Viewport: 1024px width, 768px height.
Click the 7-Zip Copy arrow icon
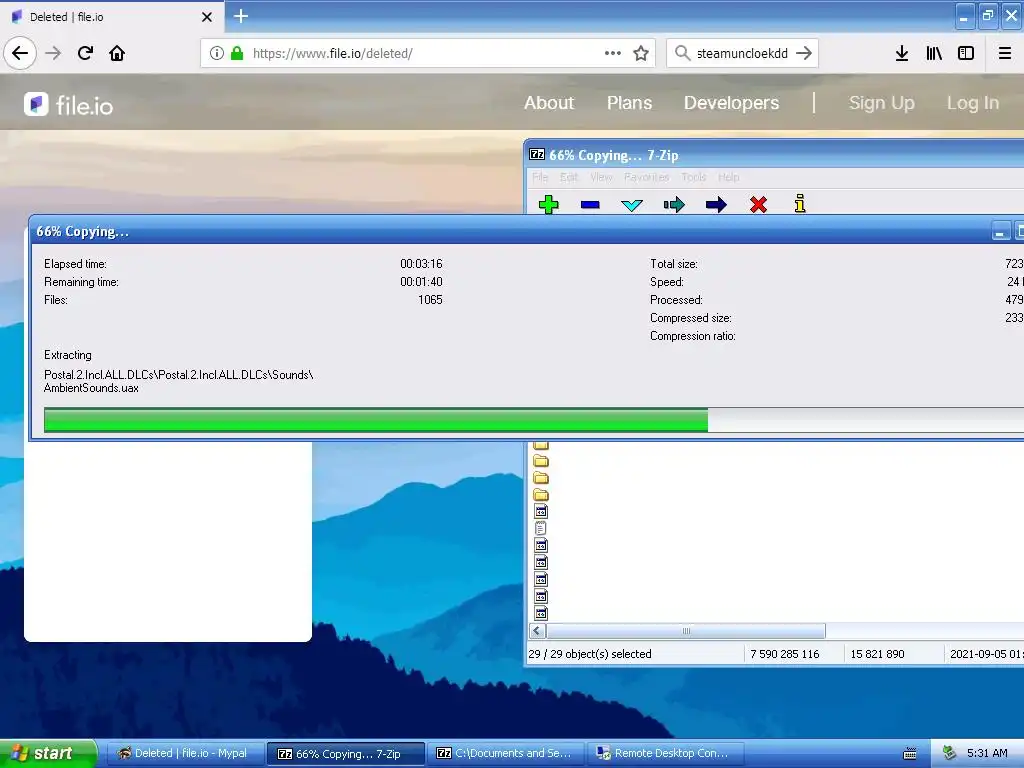(x=674, y=205)
